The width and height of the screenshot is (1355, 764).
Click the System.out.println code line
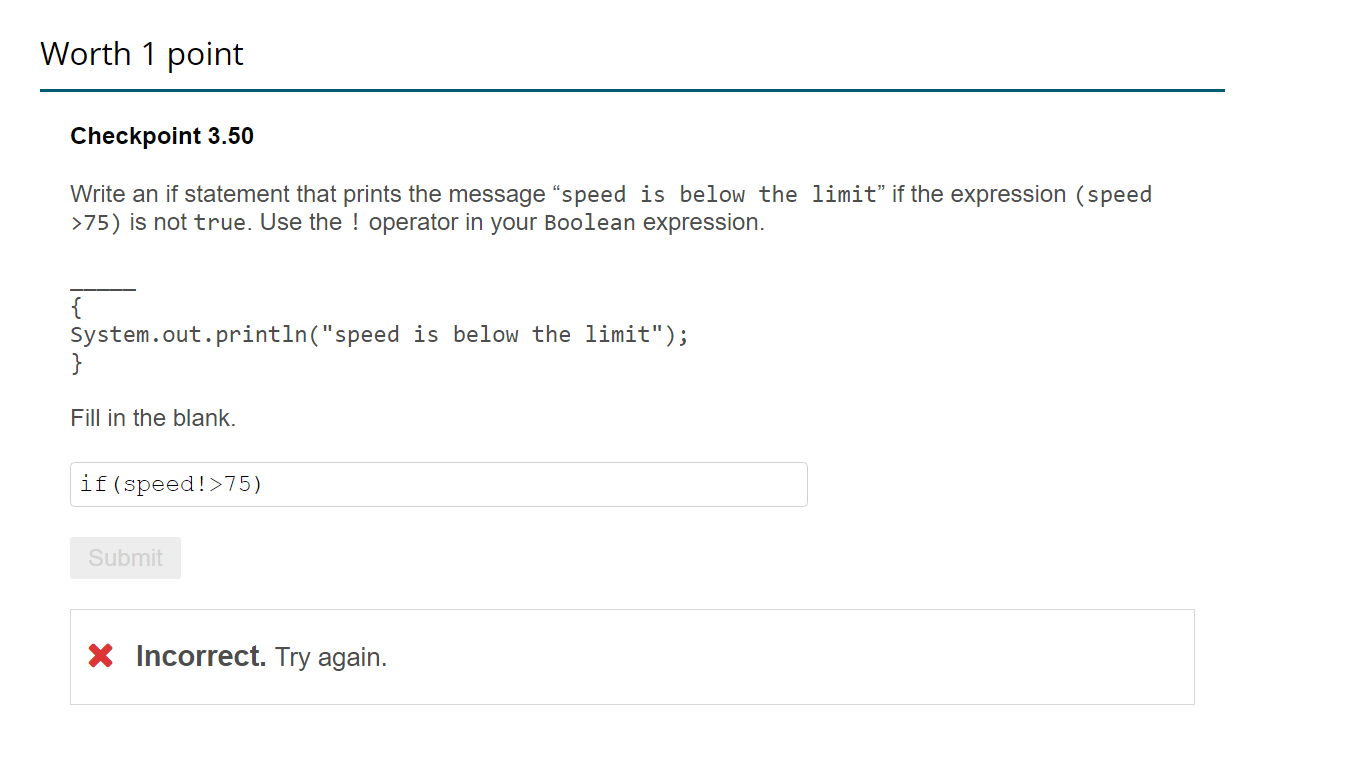tap(378, 334)
